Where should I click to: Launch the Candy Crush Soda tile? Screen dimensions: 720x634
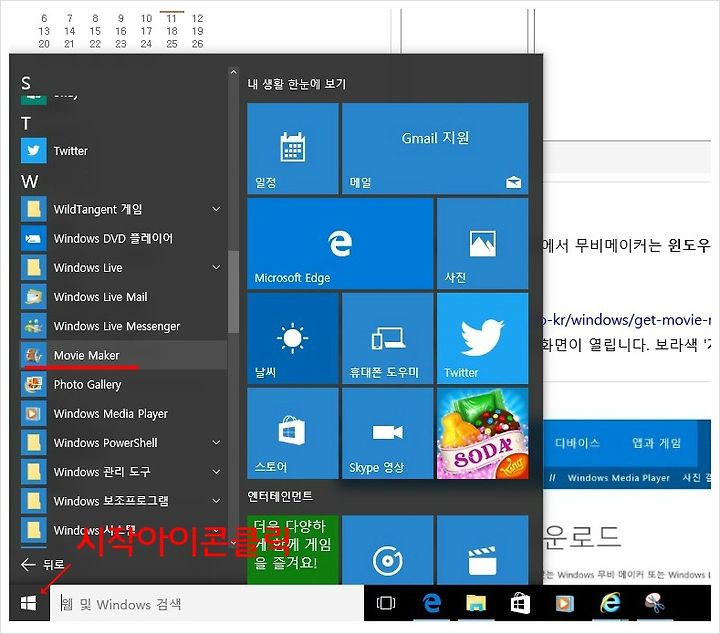[x=483, y=434]
